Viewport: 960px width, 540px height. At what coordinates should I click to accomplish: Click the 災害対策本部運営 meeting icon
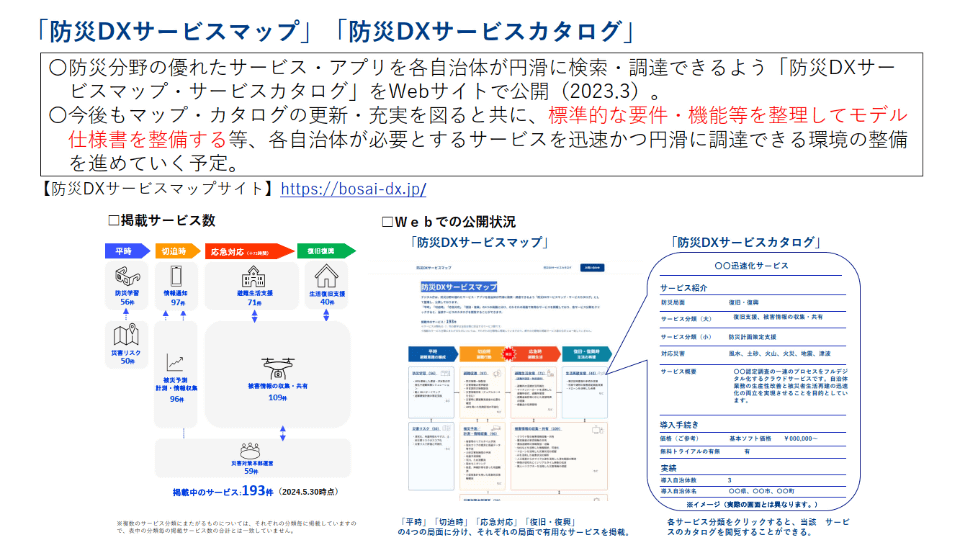250,451
